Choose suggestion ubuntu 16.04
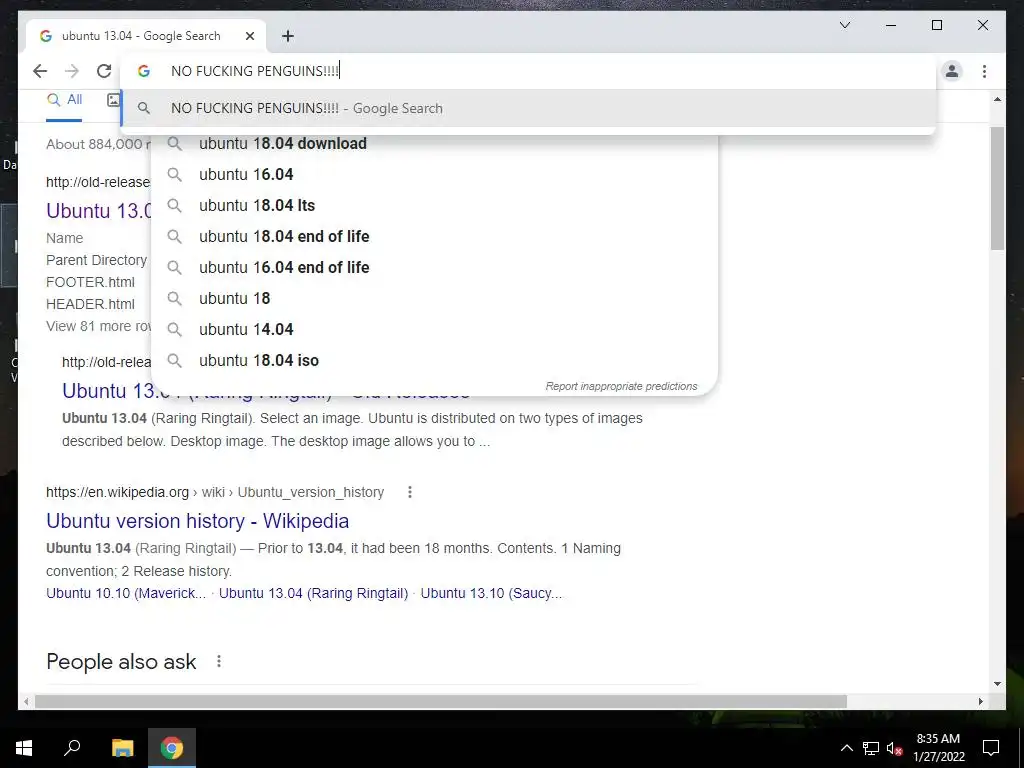Viewport: 1024px width, 768px height. [x=434, y=174]
